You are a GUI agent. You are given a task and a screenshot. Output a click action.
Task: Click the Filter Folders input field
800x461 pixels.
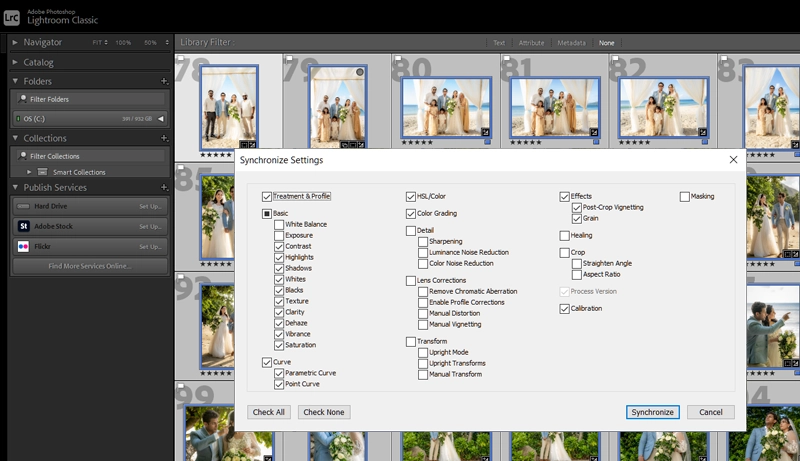tap(90, 99)
